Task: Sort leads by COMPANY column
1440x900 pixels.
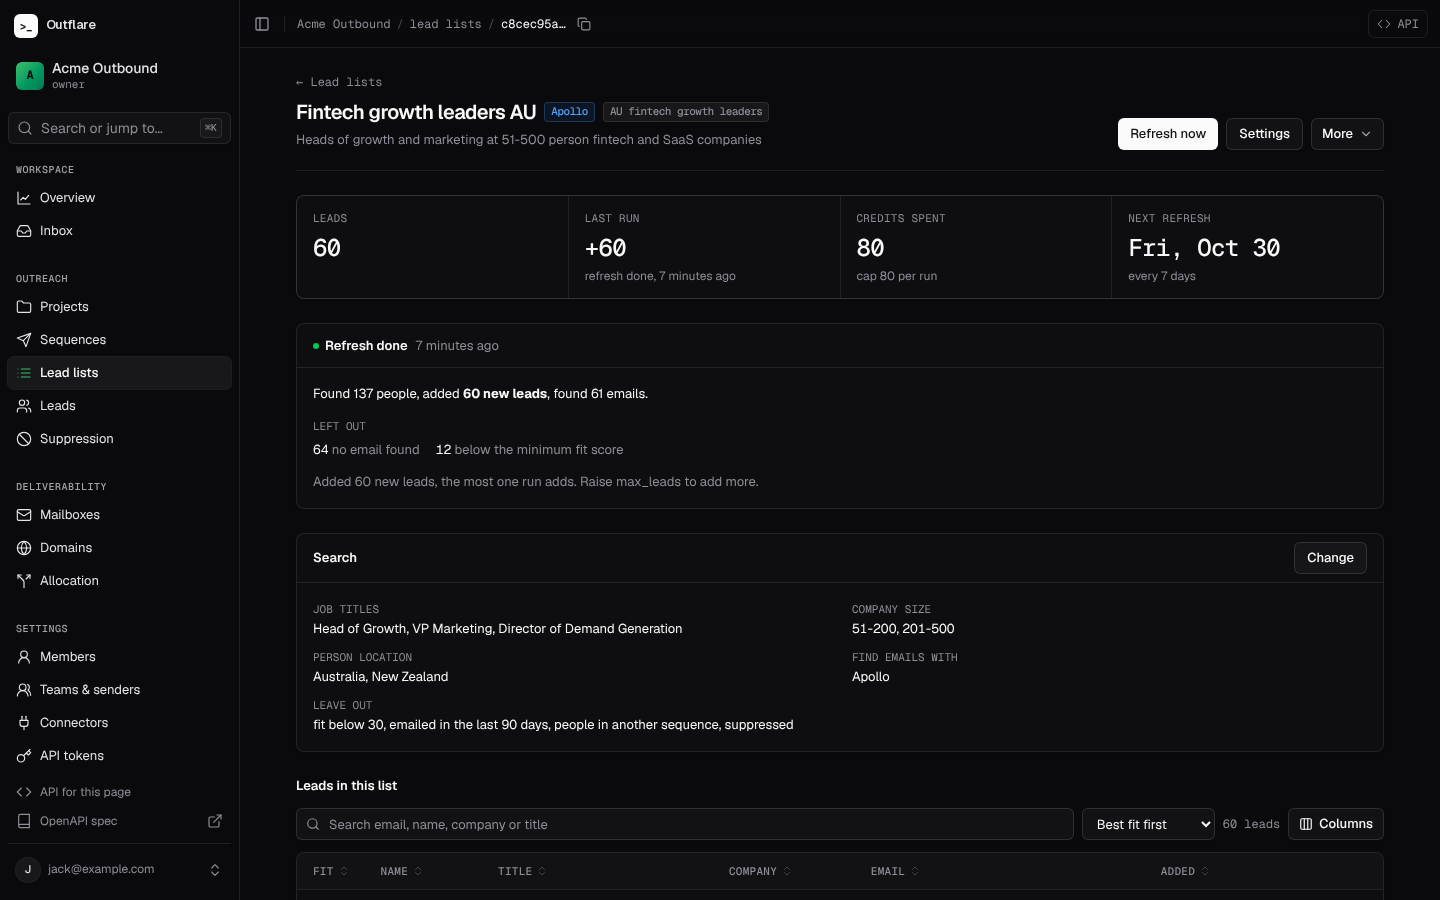Action: [760, 872]
